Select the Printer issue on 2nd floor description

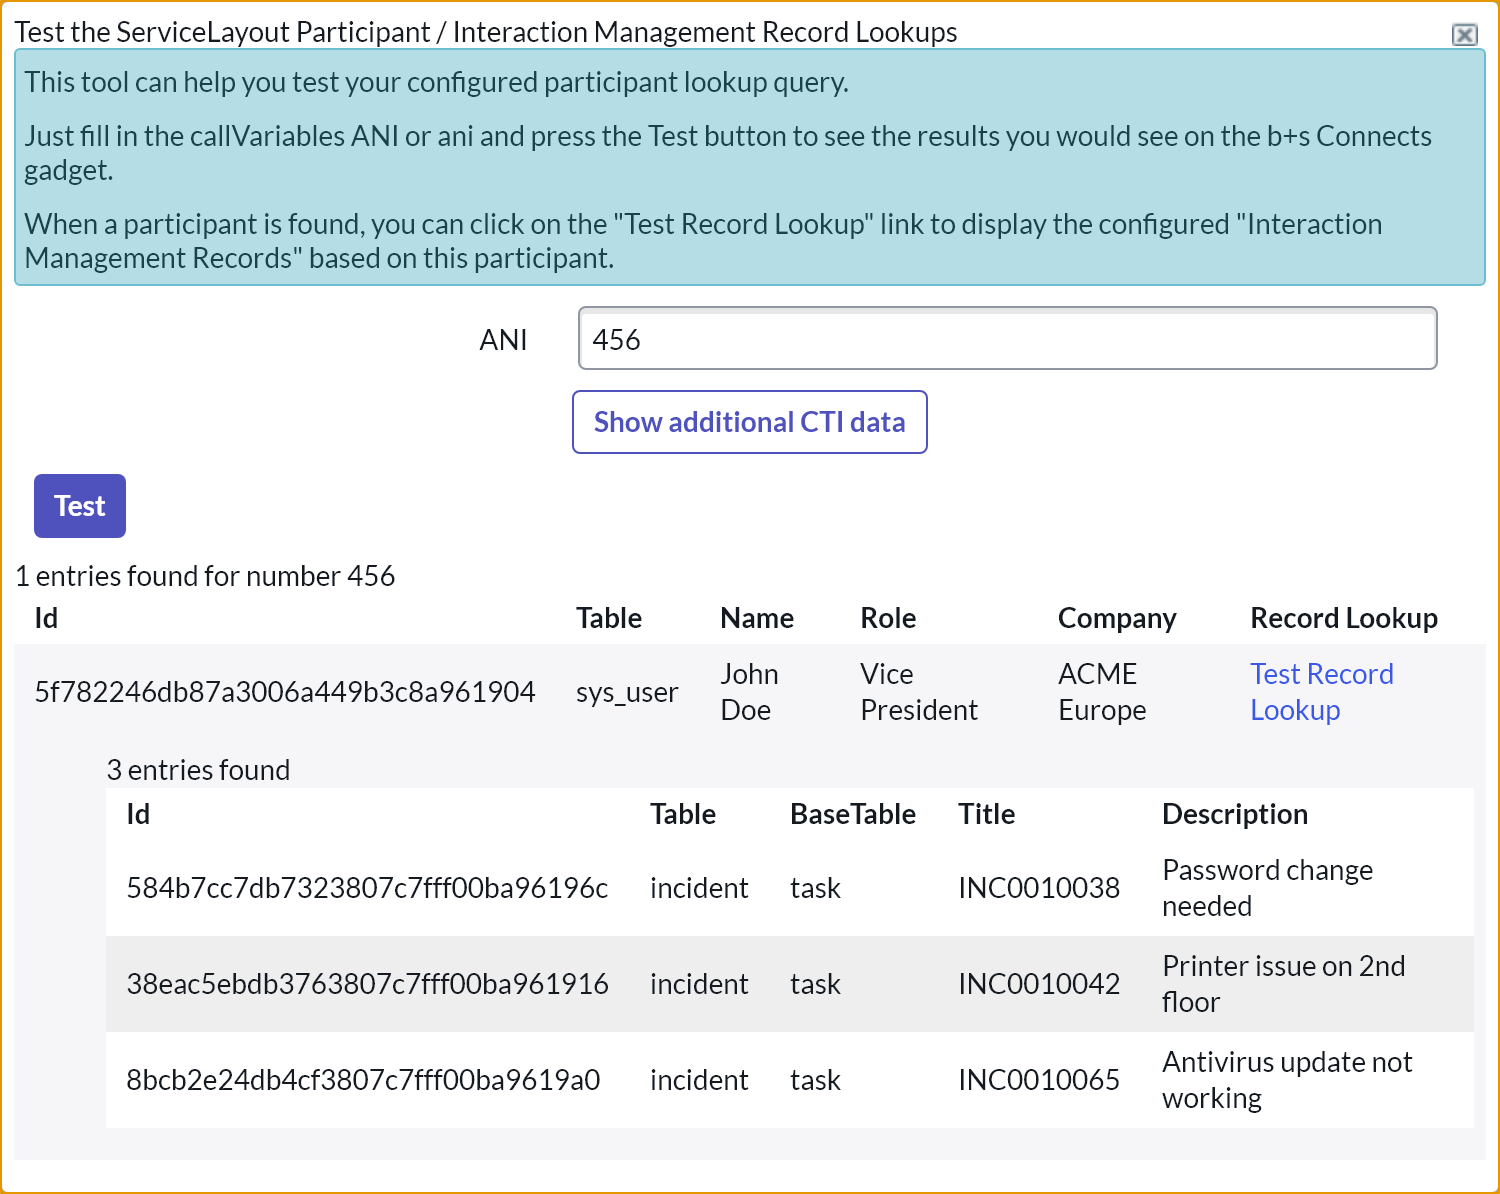[1283, 984]
